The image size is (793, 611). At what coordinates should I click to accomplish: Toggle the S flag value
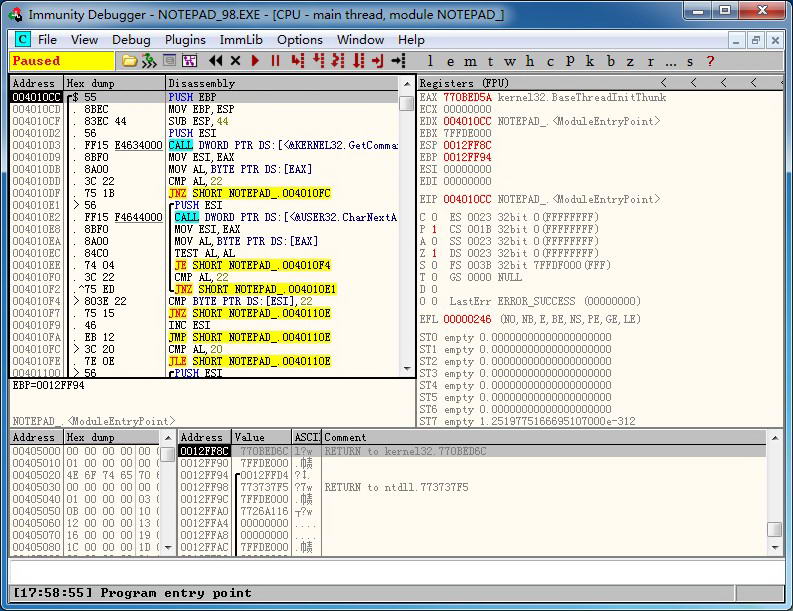[434, 265]
